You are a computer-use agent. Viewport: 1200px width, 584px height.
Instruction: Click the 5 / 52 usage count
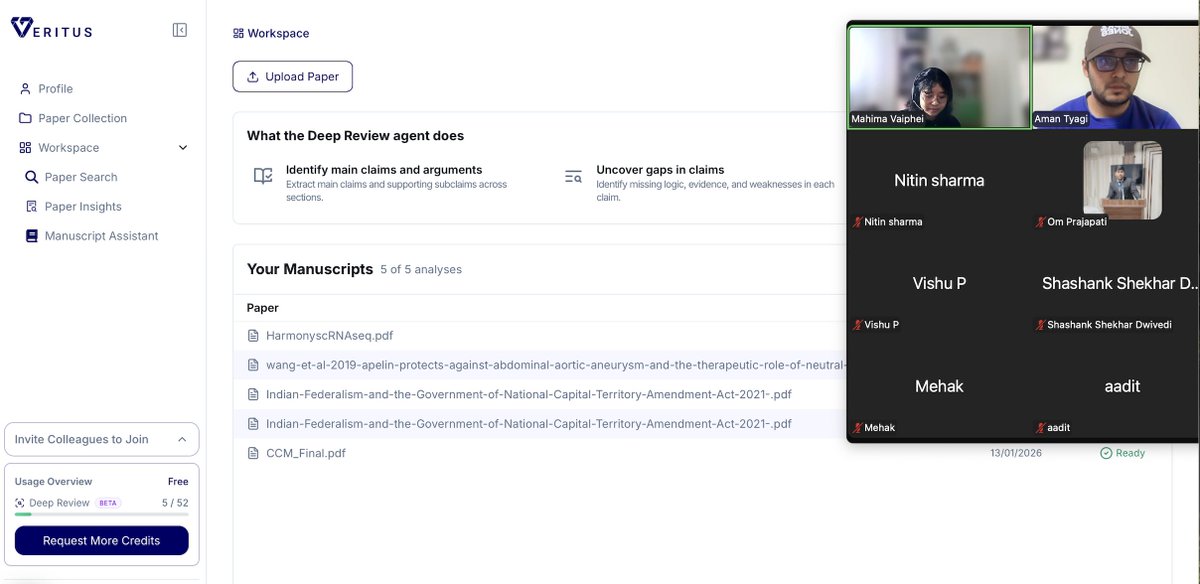point(175,503)
